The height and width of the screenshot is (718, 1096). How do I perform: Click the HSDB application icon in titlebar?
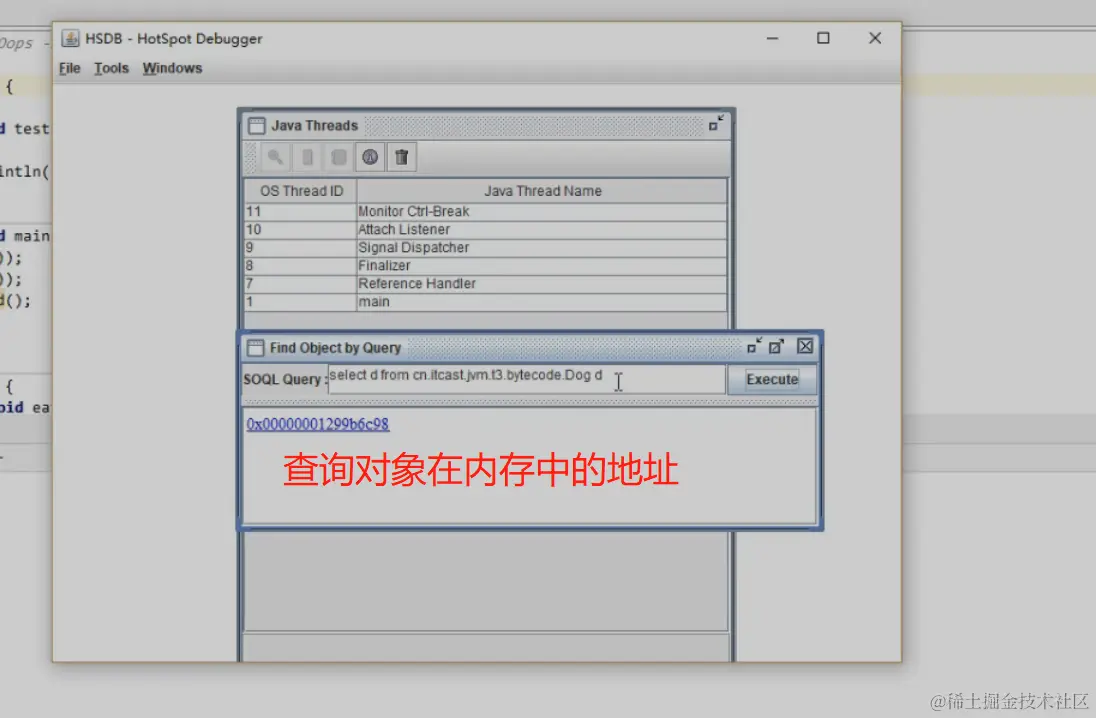pos(70,38)
